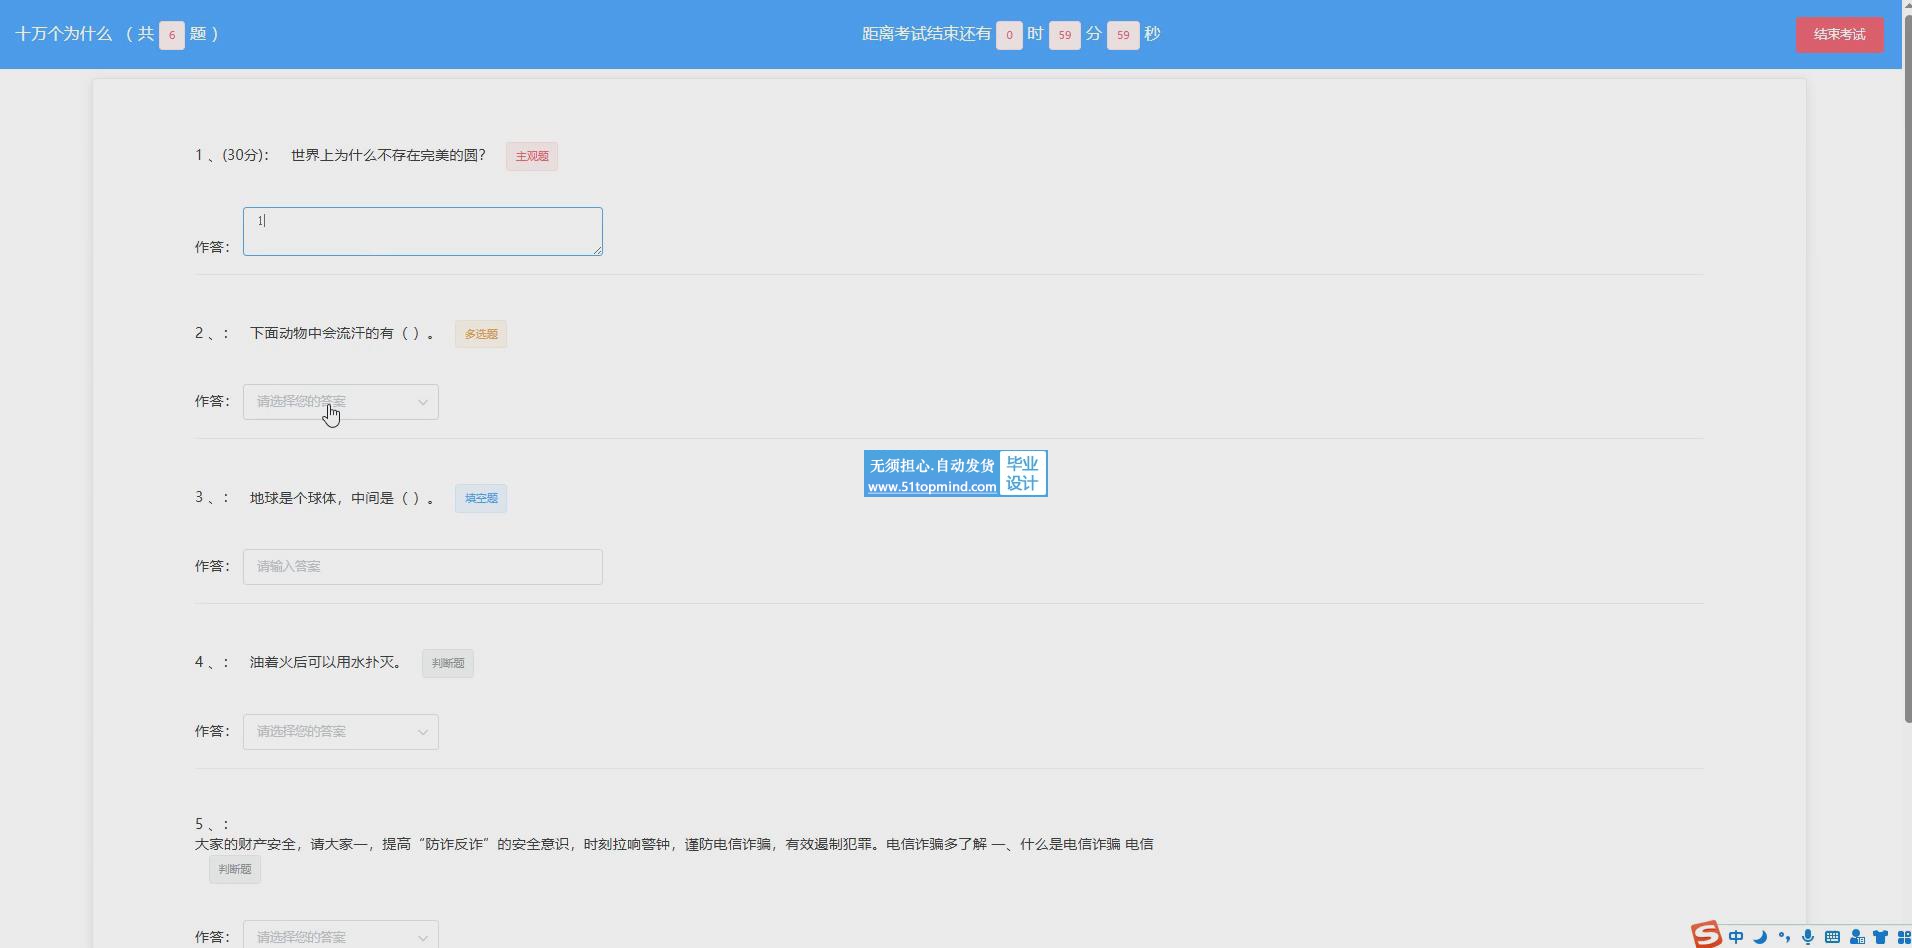Open the Sogou toolbox grid icon
Image resolution: width=1912 pixels, height=948 pixels.
[1903, 937]
